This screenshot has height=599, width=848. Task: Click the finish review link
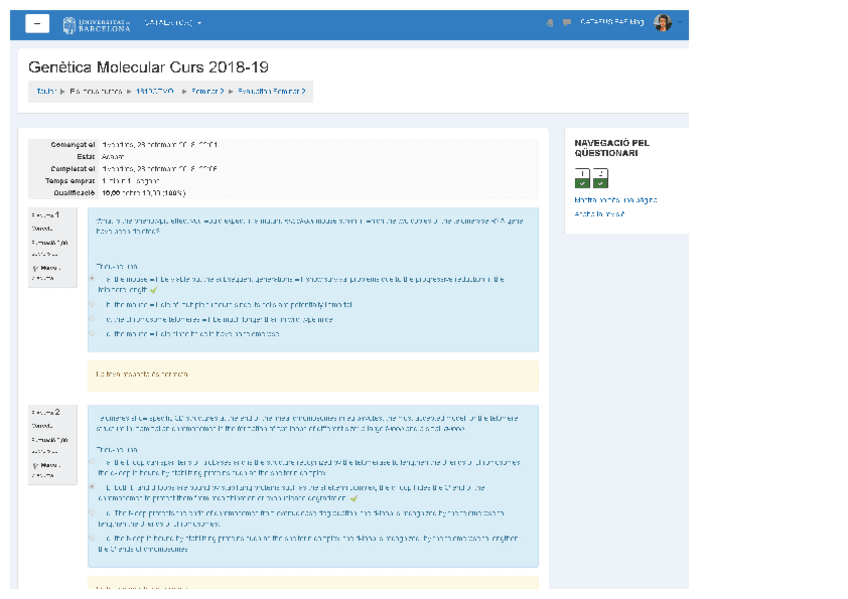[599, 214]
